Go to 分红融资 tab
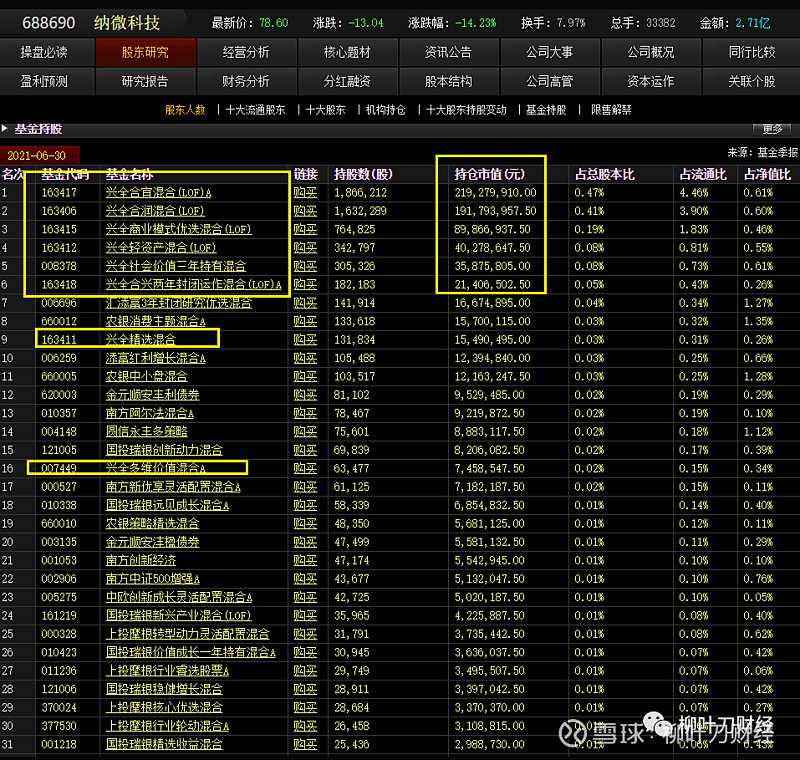 [347, 82]
